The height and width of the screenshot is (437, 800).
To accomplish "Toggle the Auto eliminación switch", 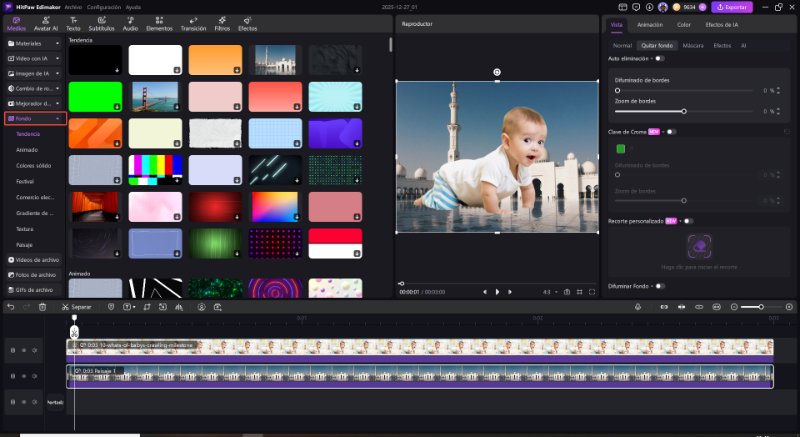I will coord(660,59).
